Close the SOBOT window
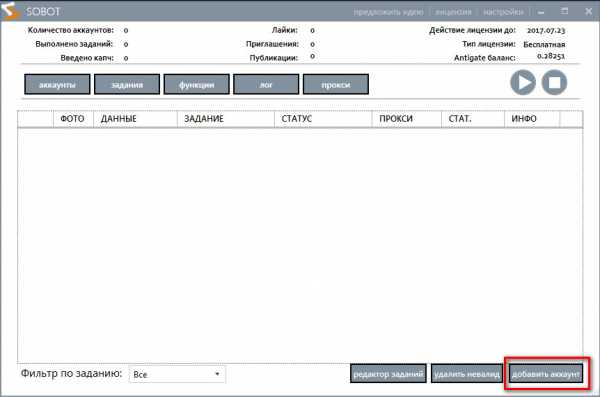 point(589,11)
